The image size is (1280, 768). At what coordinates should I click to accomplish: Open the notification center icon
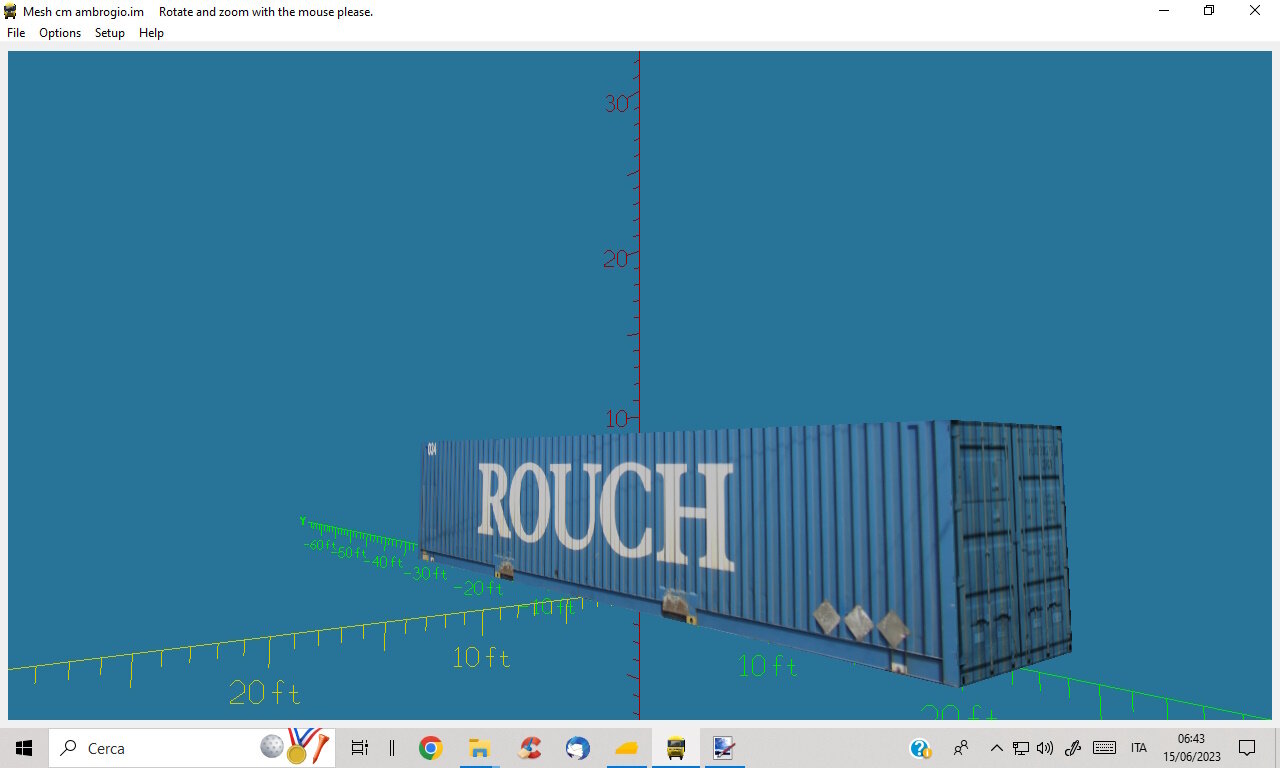click(1247, 748)
